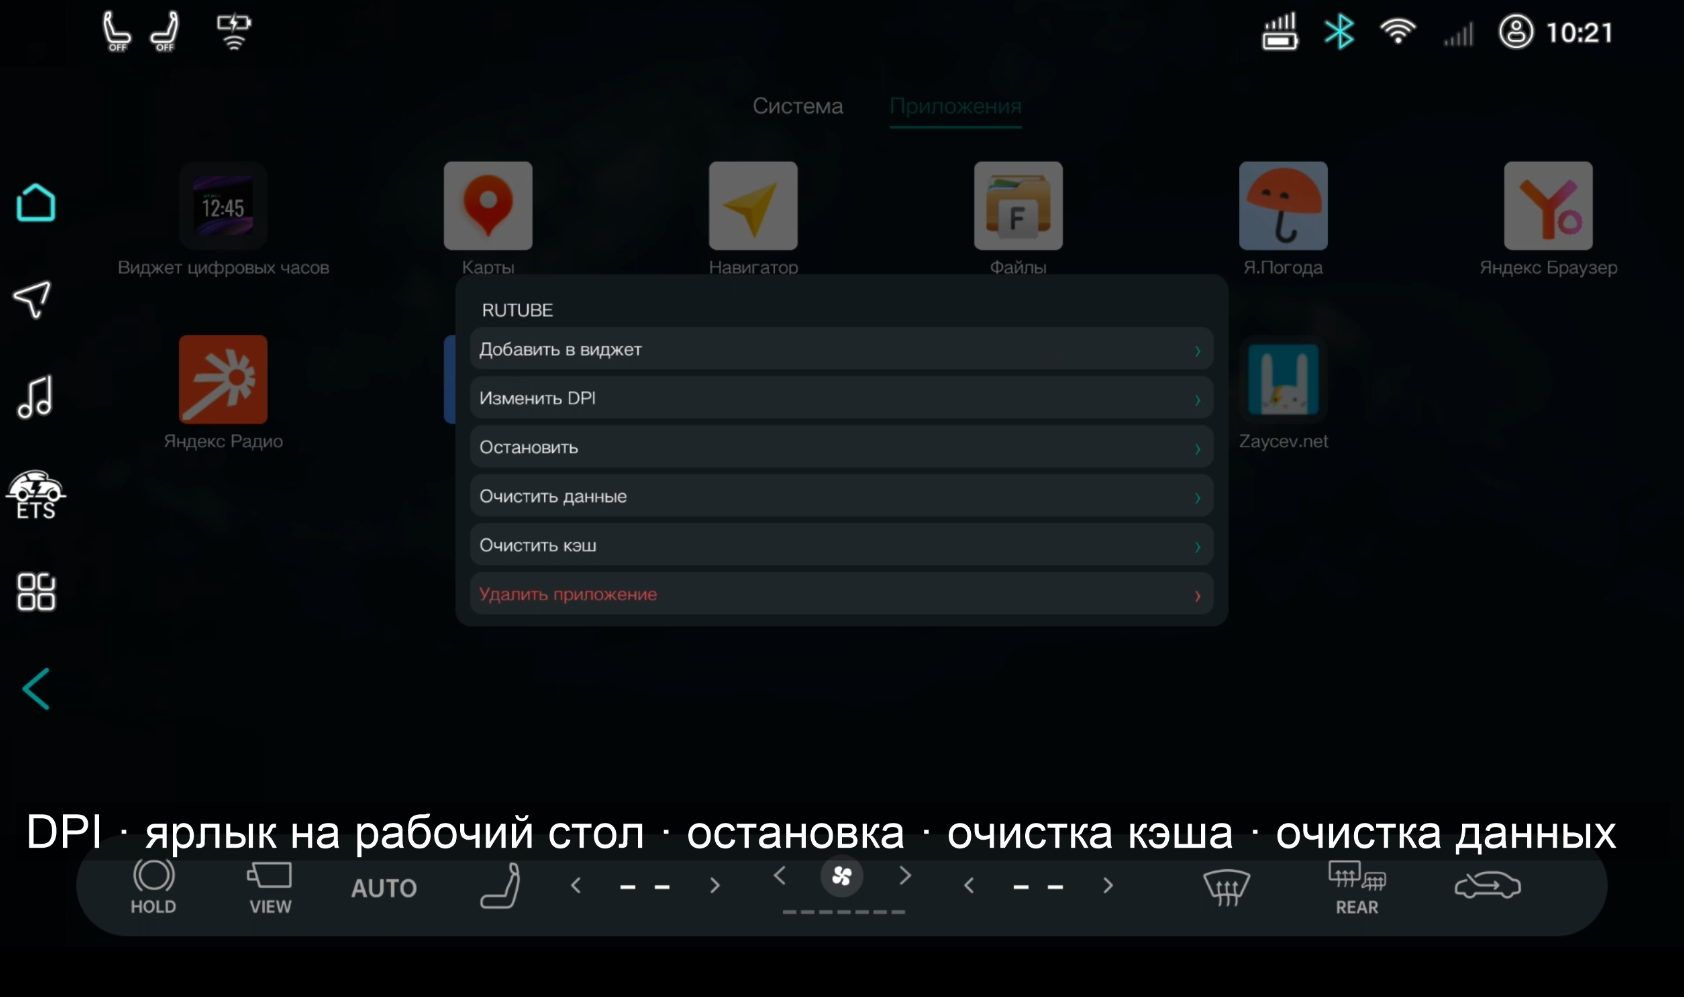
Task: Choose Удалить приложение option
Action: (841, 594)
